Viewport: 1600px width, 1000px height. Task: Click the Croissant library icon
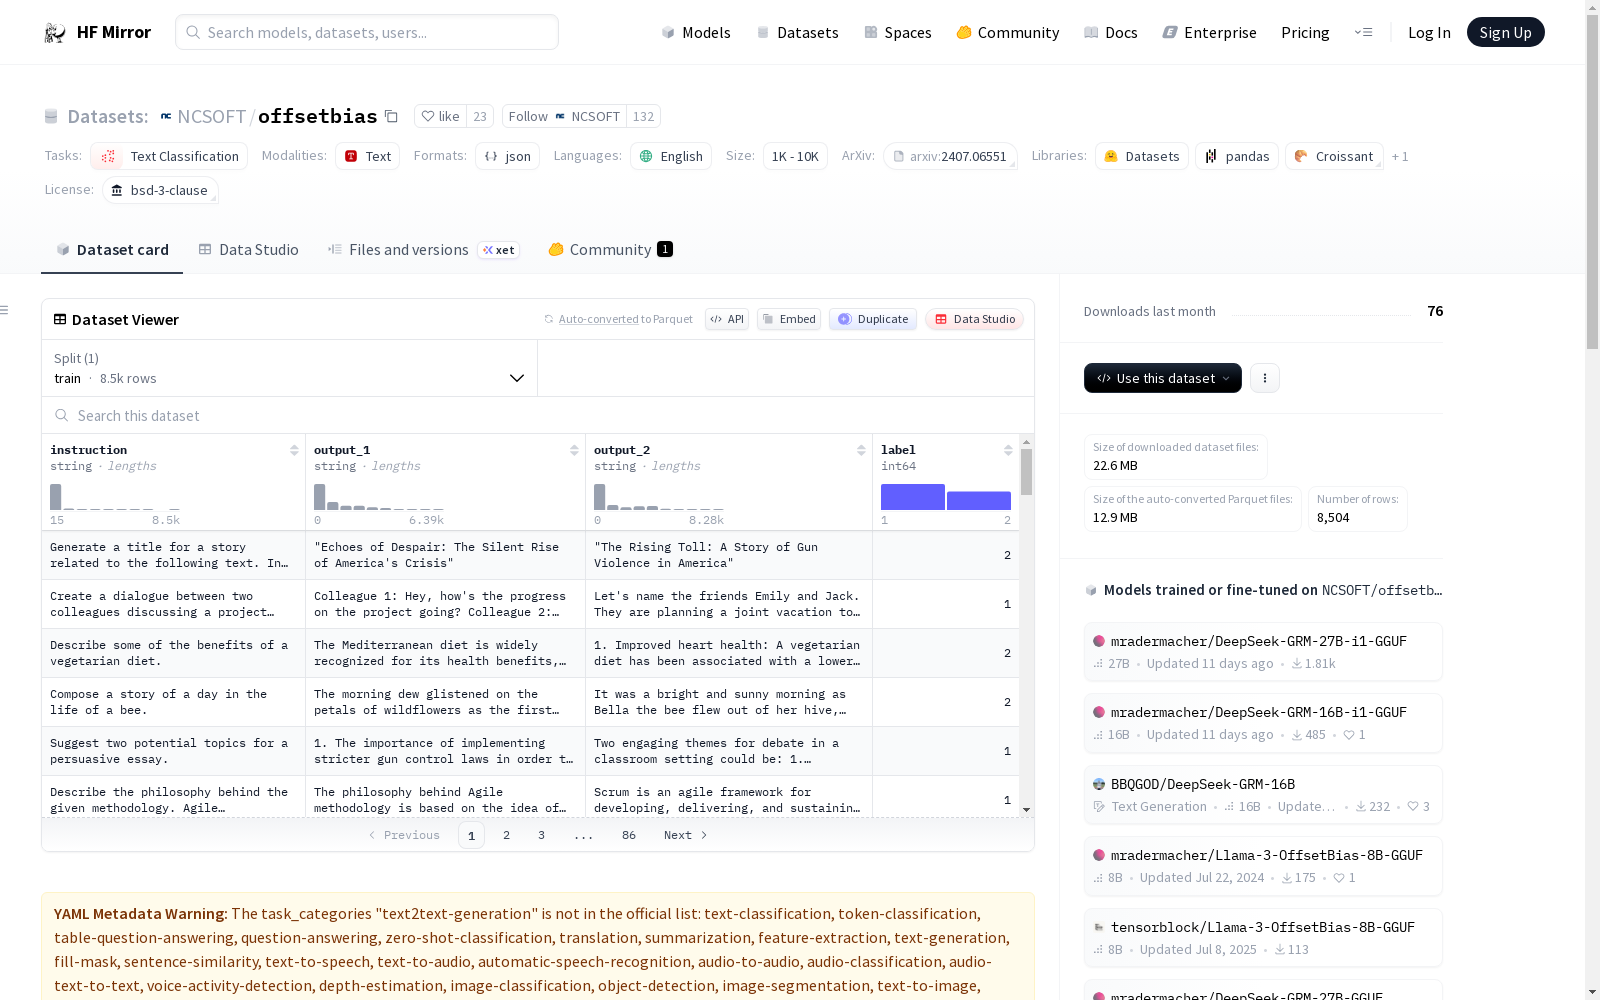click(1301, 156)
